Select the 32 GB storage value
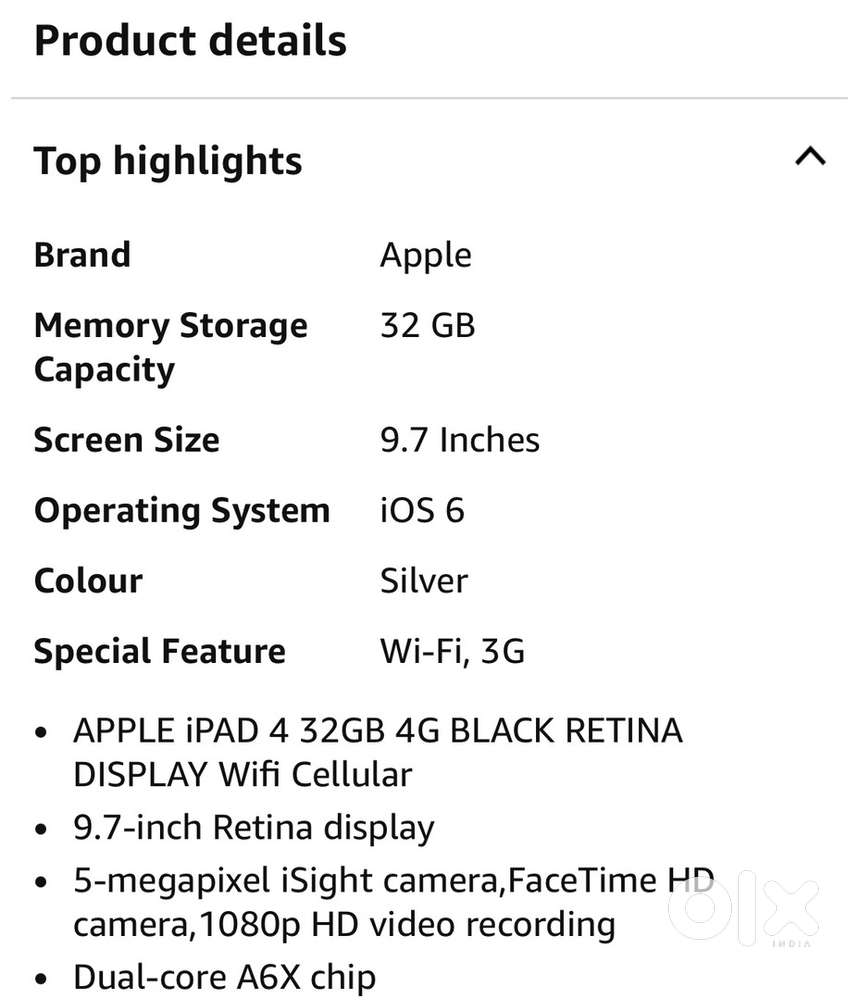Viewport: 859px width, 1000px height. pos(426,325)
